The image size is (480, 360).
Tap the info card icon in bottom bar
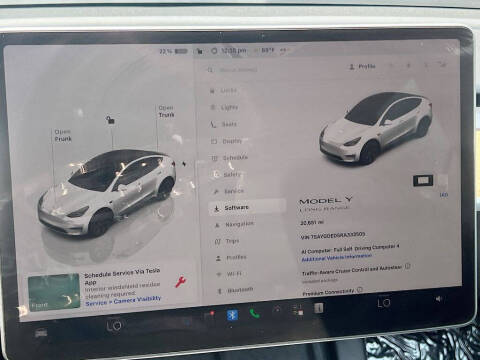[x=319, y=308]
